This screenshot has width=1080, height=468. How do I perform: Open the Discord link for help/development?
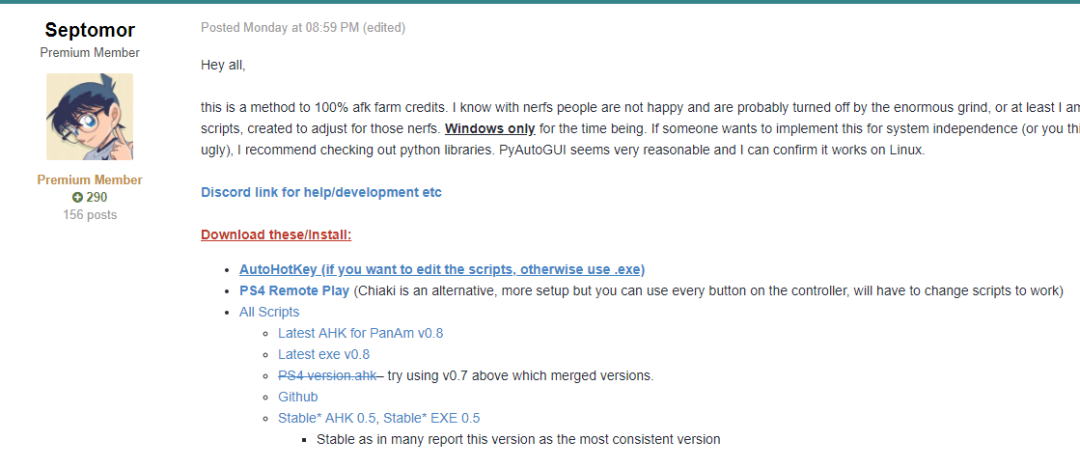coord(321,192)
